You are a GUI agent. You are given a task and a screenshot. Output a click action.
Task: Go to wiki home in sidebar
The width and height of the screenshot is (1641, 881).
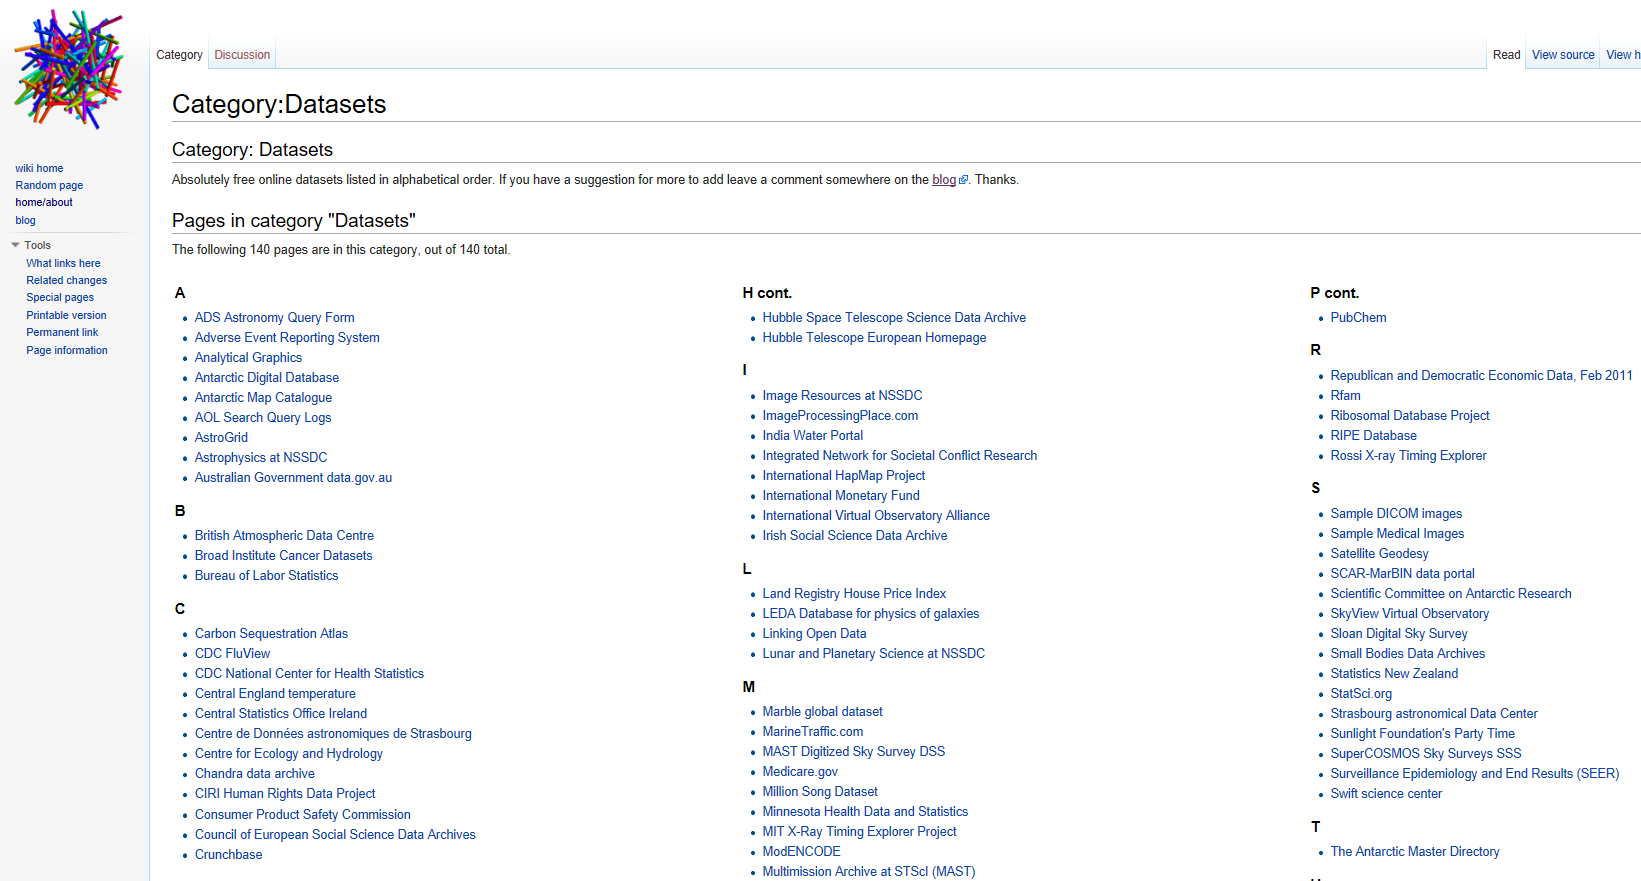tap(39, 168)
